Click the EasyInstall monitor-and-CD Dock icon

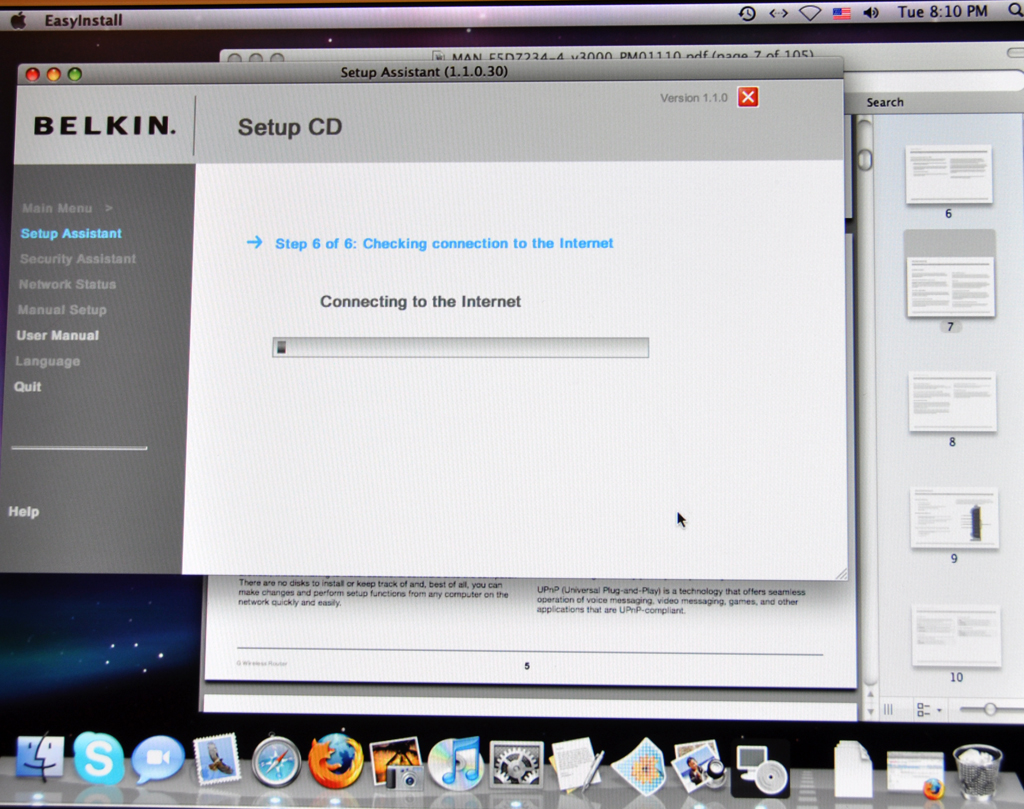tap(761, 769)
